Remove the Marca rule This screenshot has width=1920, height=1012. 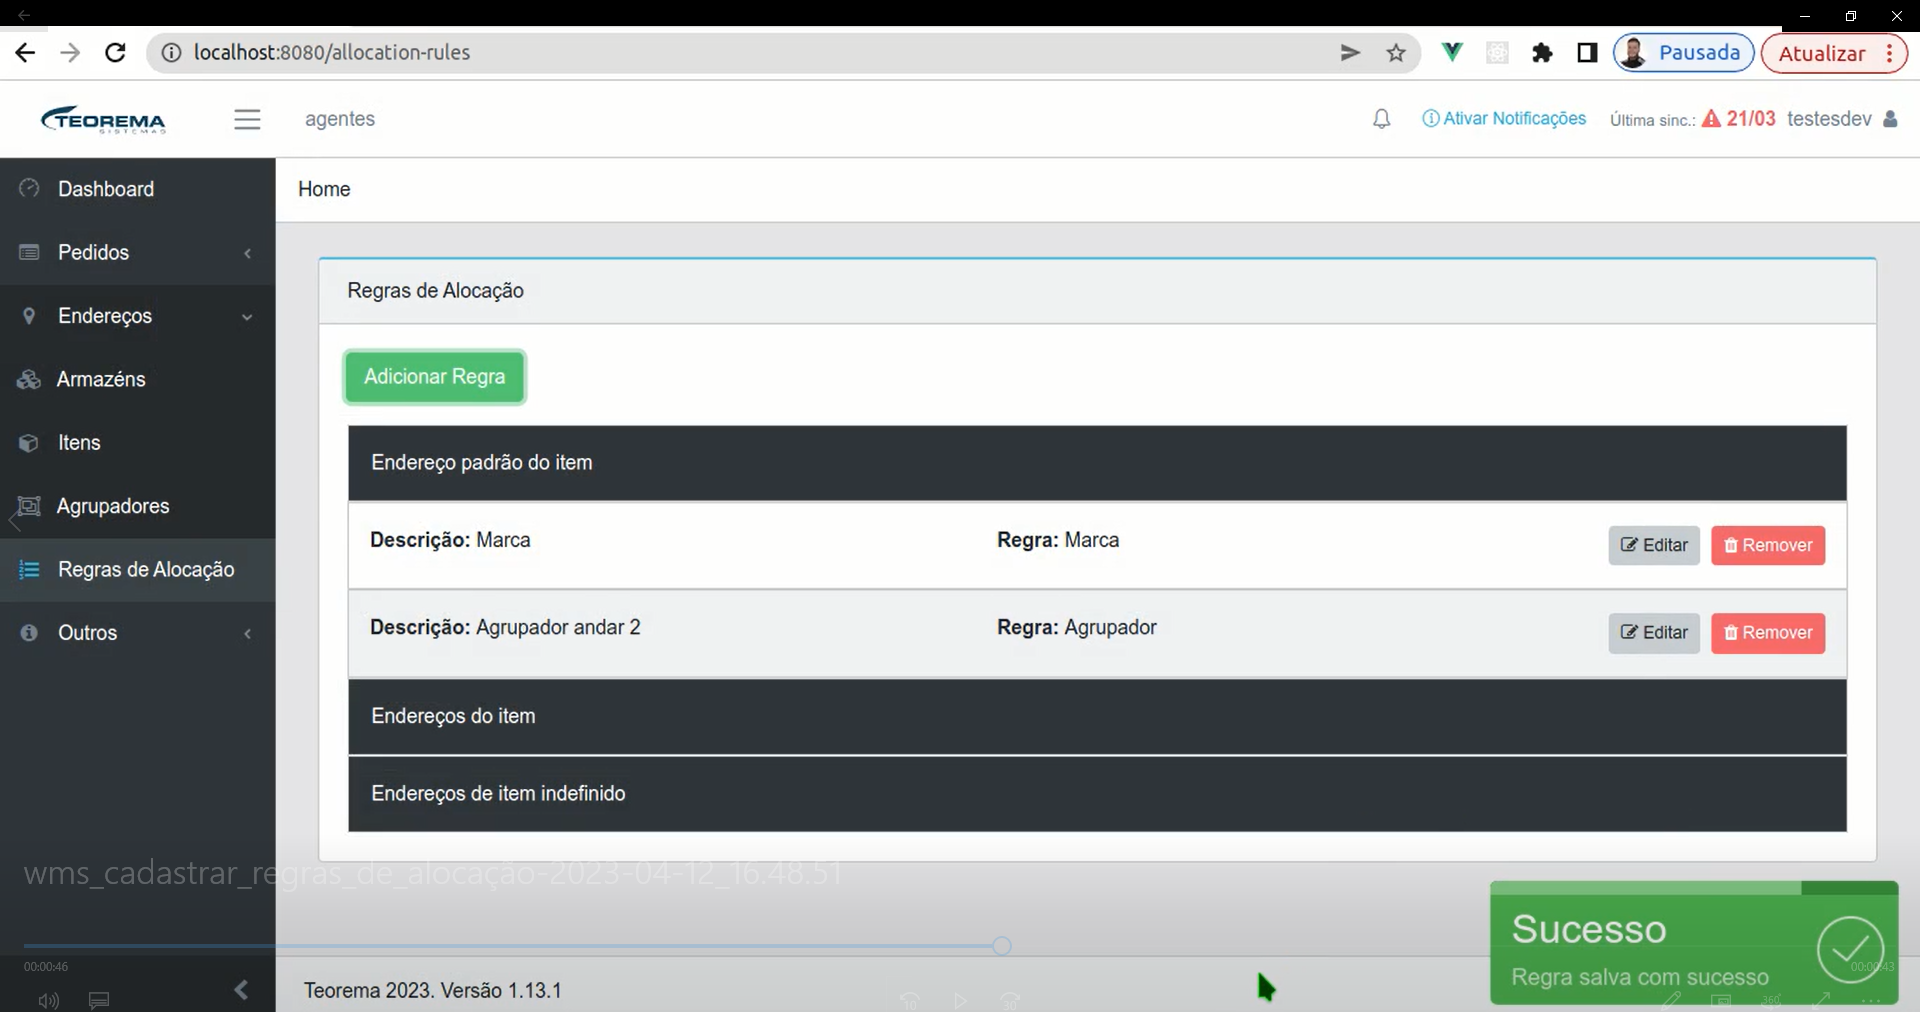pyautogui.click(x=1768, y=545)
